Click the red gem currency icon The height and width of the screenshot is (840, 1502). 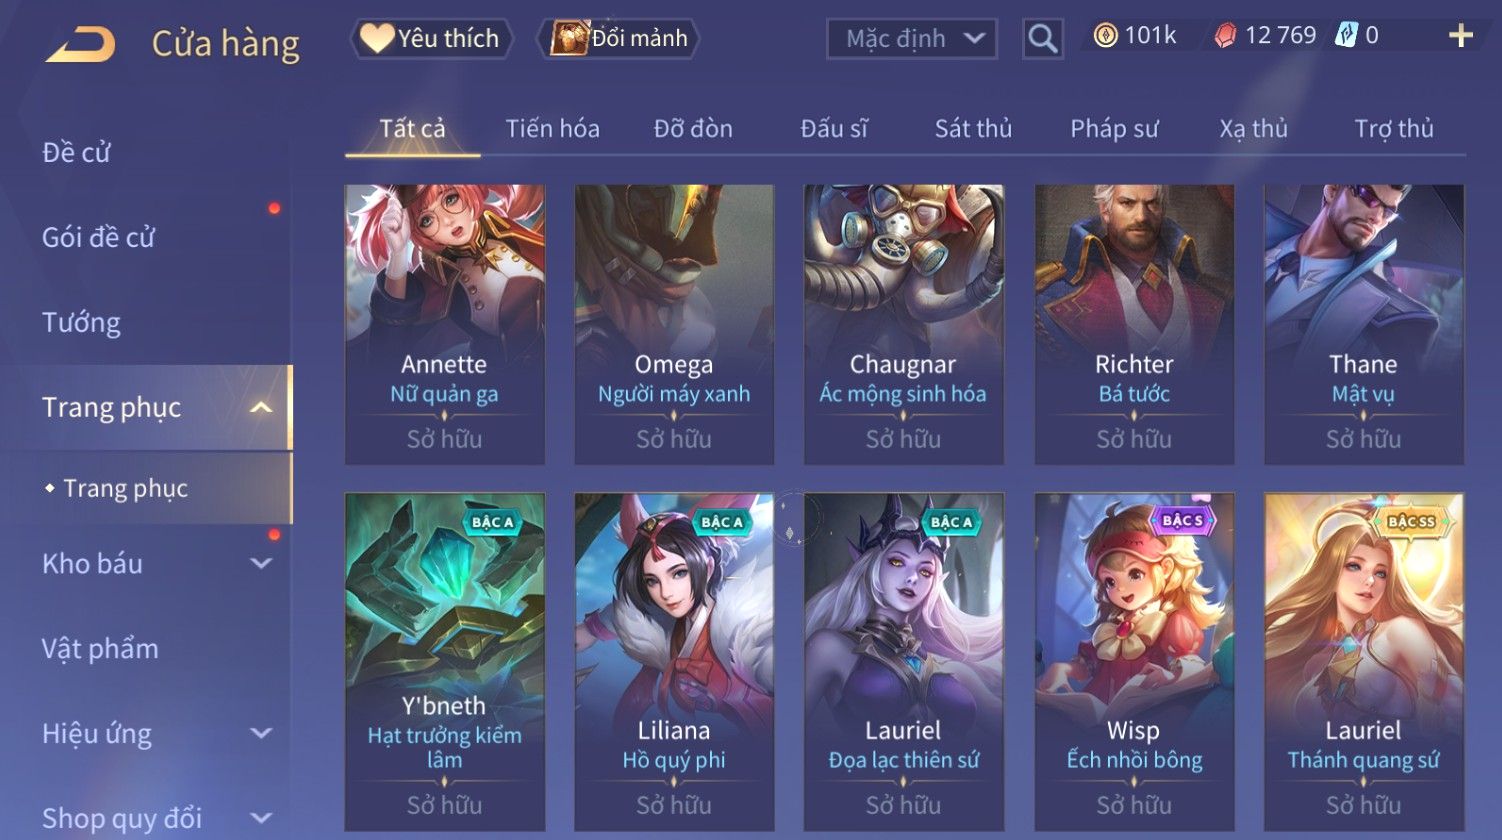[x=1225, y=37]
